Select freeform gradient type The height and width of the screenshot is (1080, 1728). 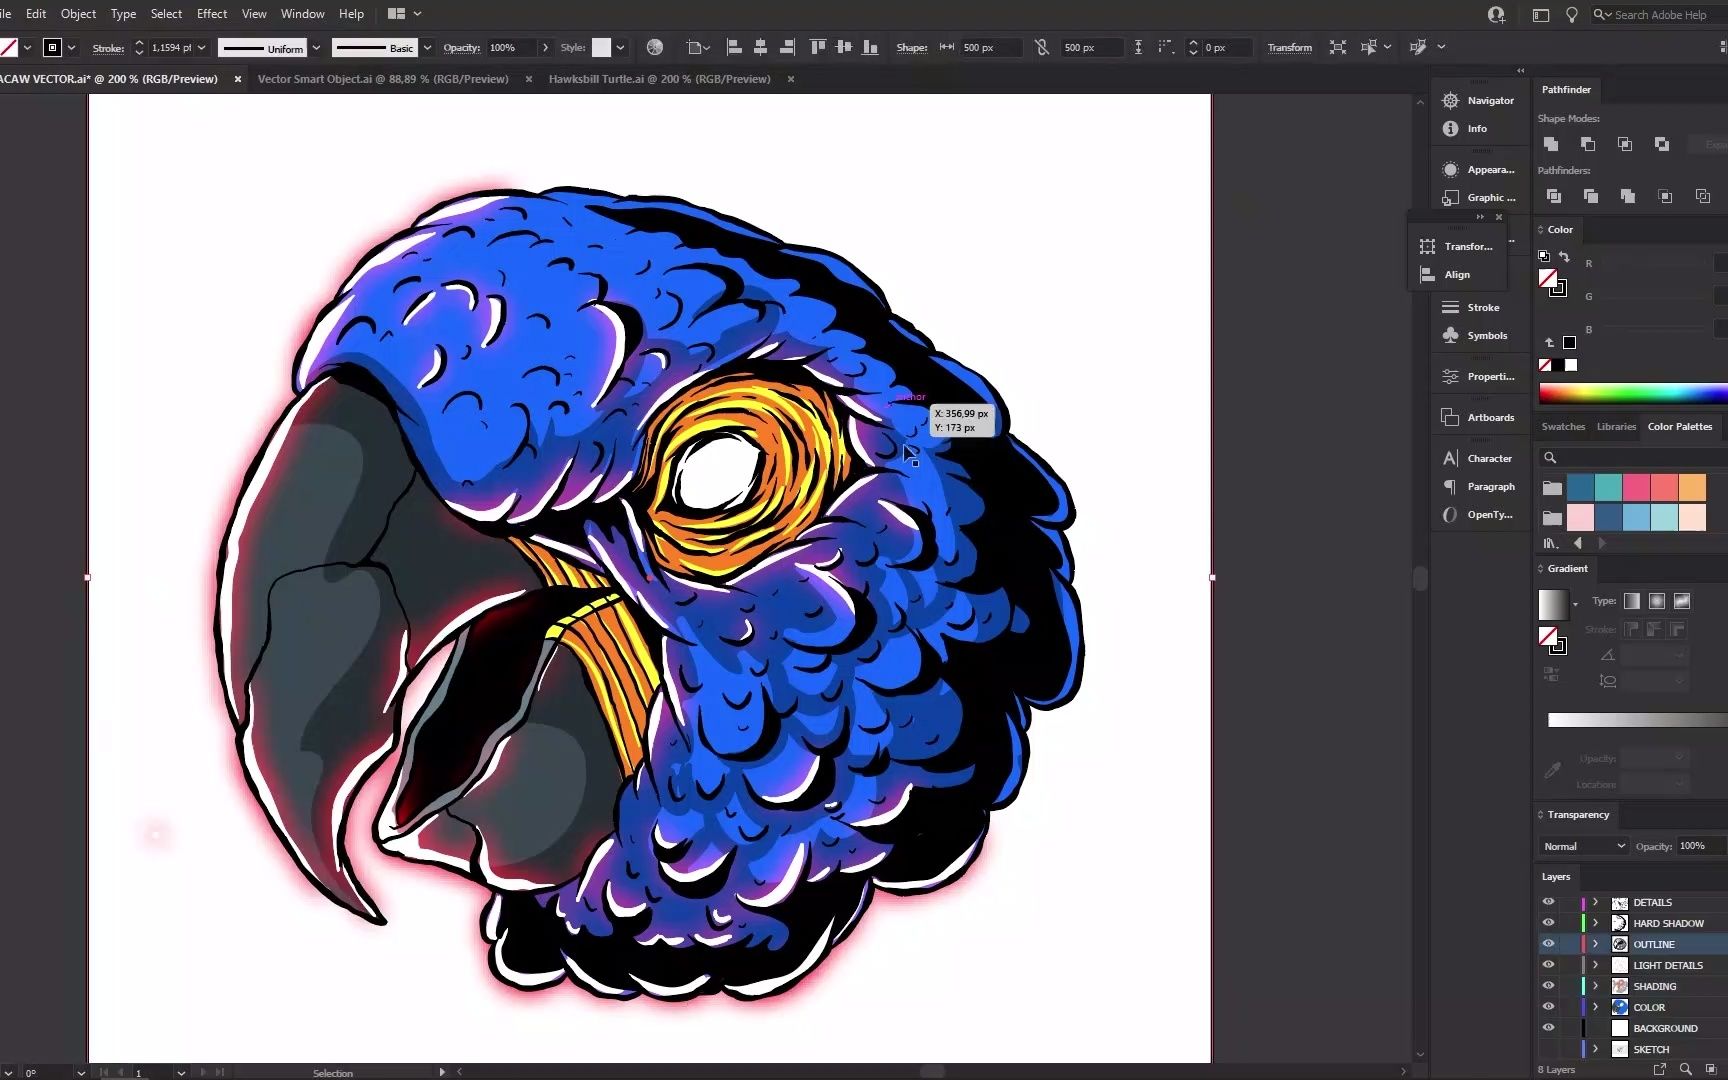(x=1682, y=601)
